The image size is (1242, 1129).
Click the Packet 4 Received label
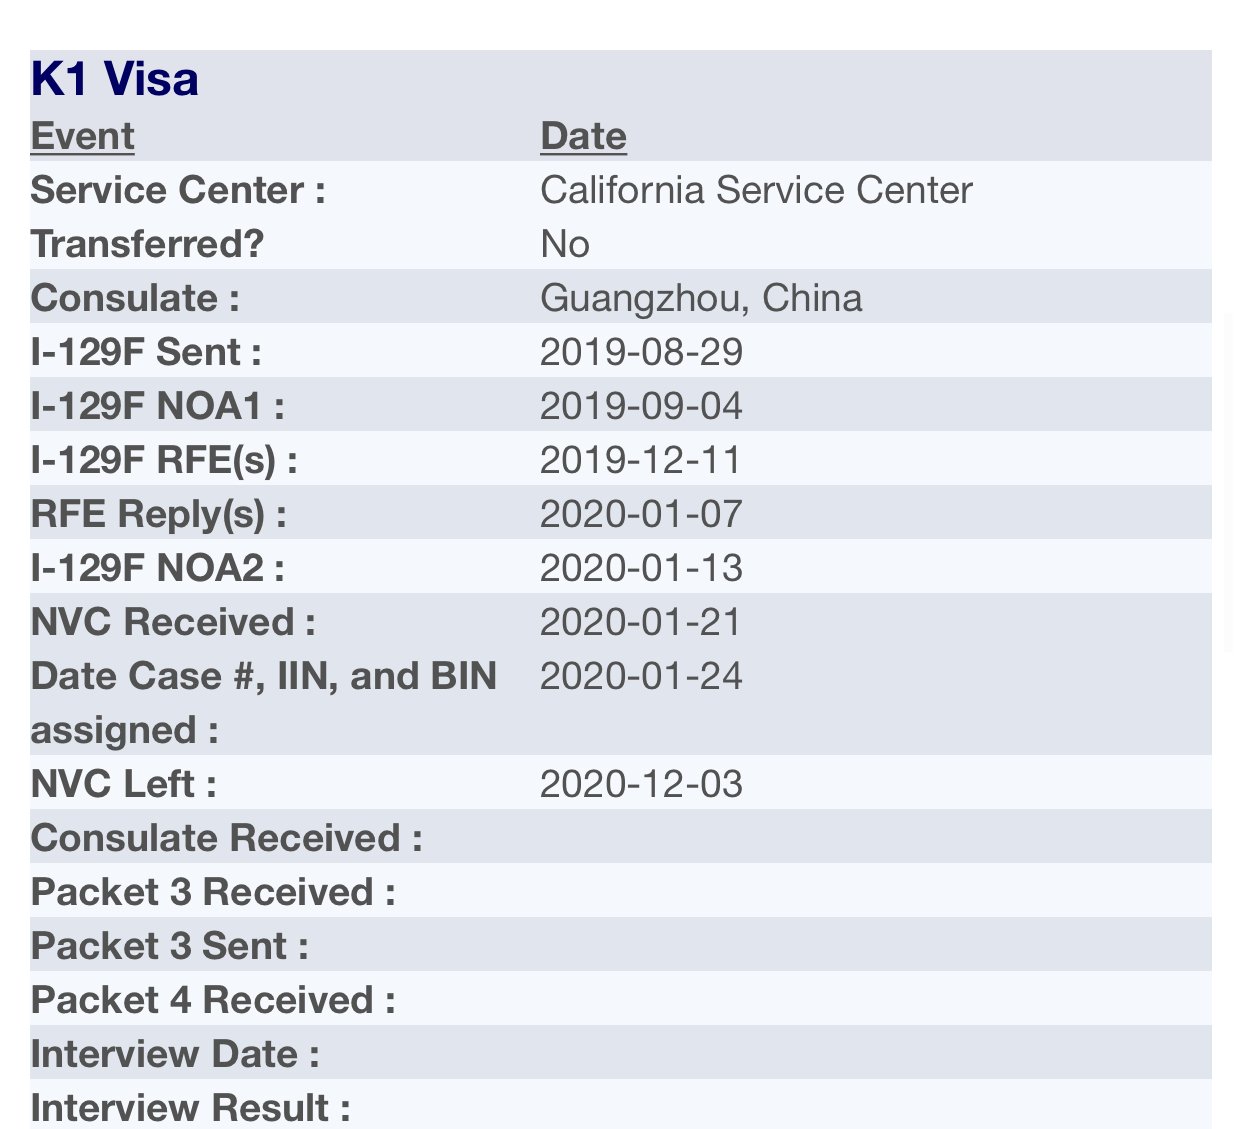[x=213, y=1000]
